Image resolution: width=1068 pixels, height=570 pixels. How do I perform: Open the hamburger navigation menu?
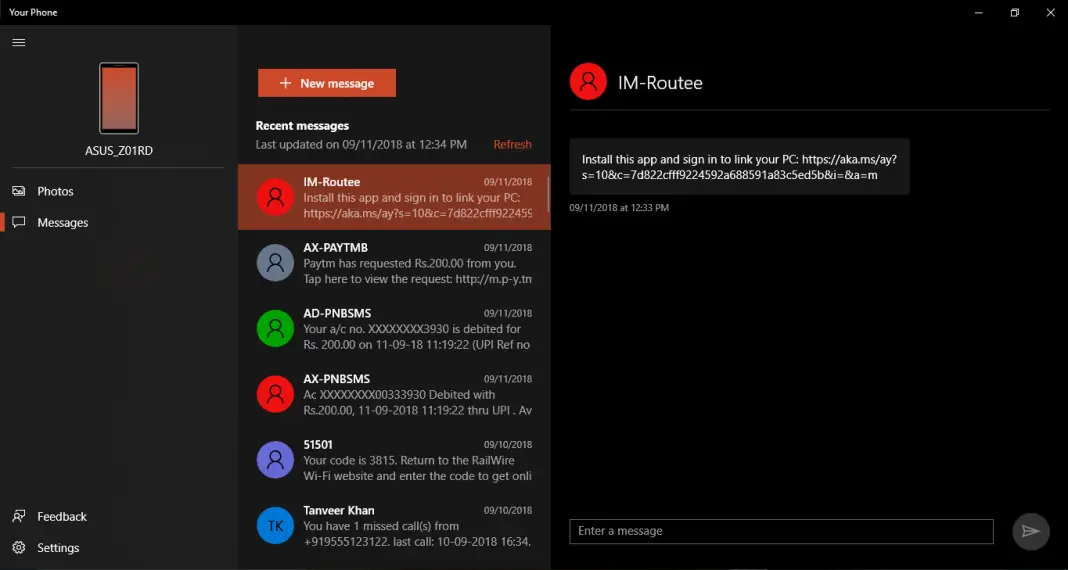coord(18,42)
